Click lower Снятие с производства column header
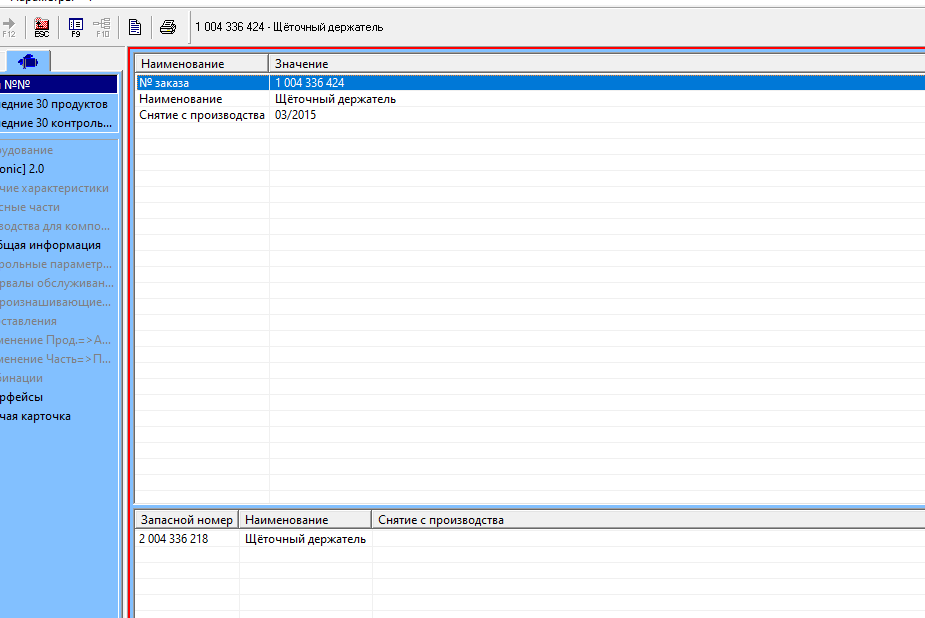925x618 pixels. pos(648,520)
